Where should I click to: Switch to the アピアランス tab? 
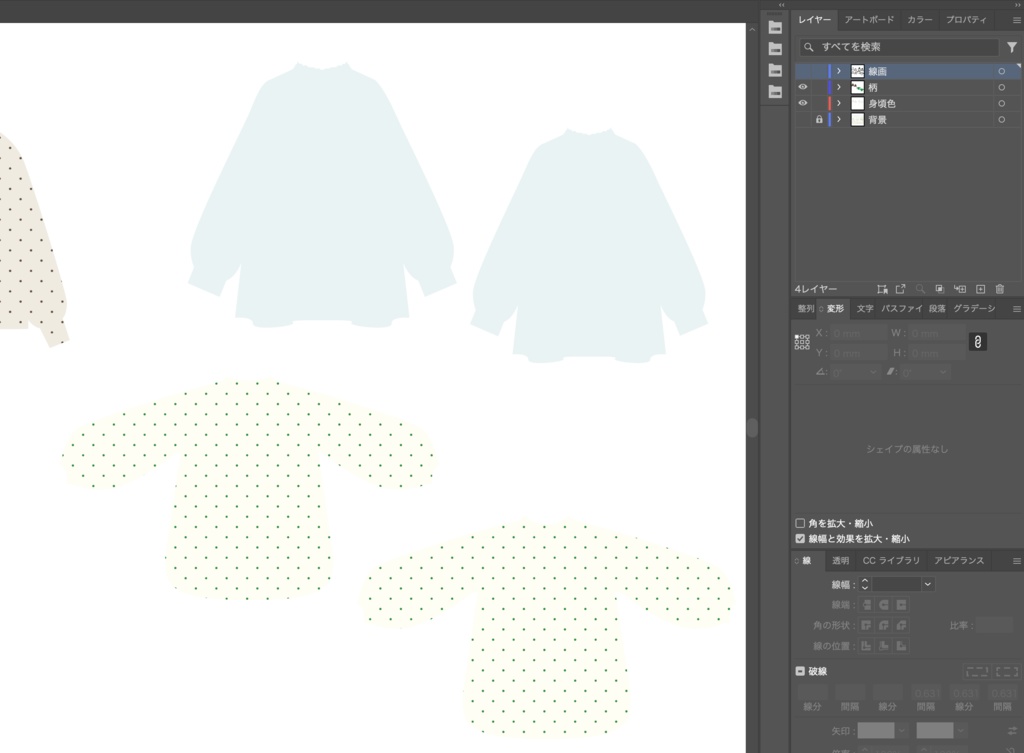point(959,560)
